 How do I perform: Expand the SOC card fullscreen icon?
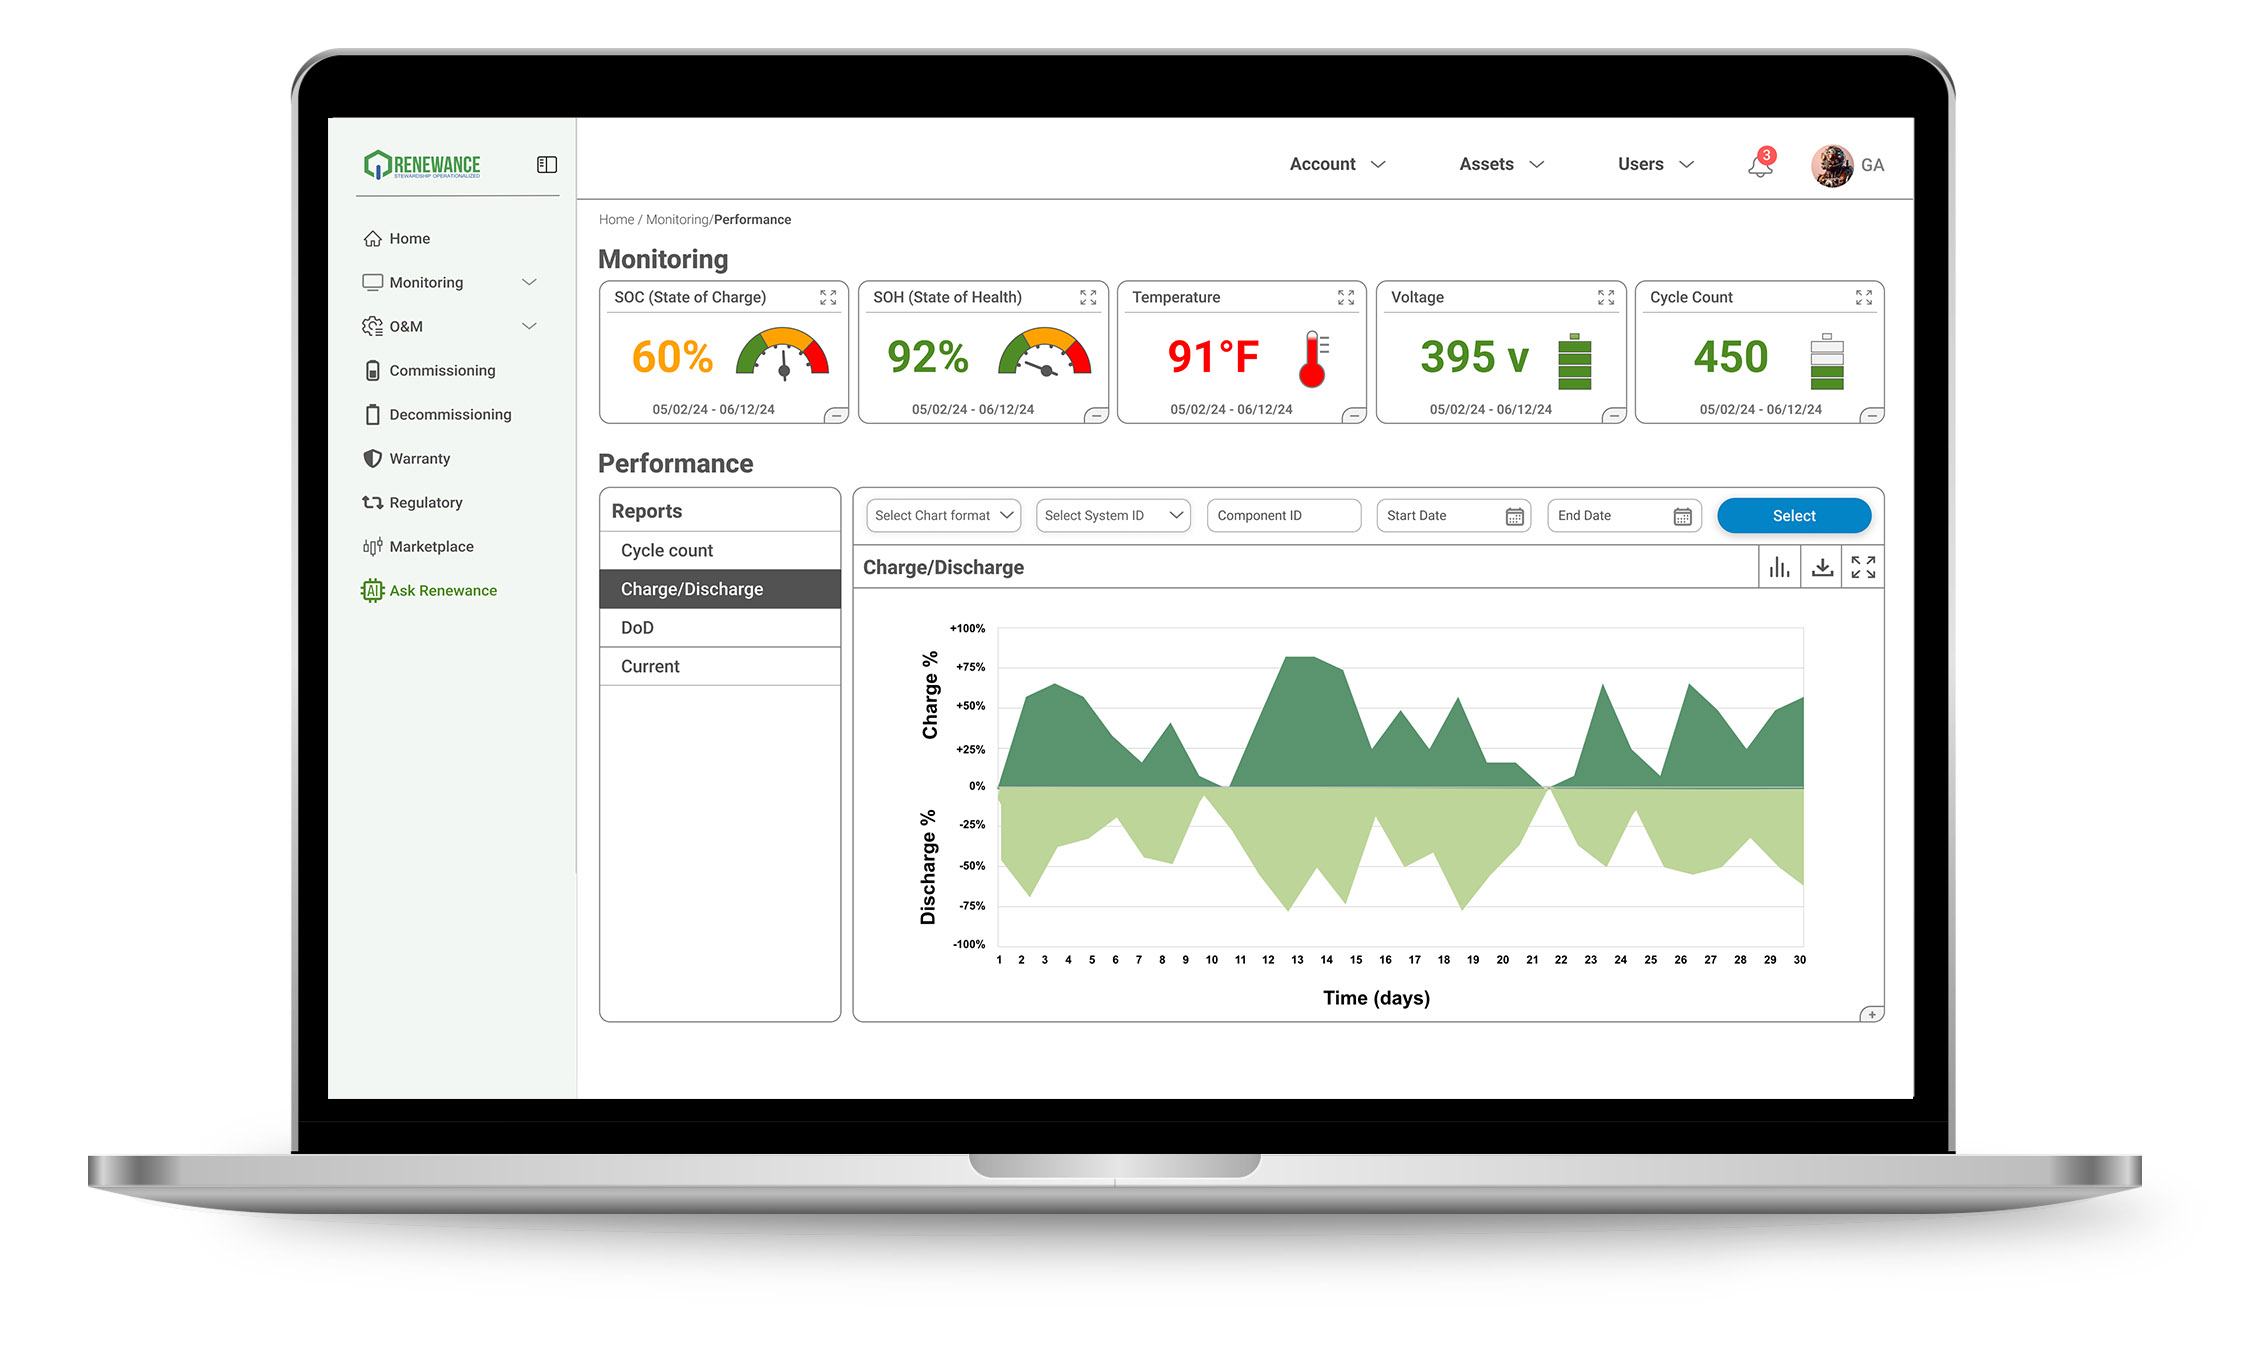[828, 298]
